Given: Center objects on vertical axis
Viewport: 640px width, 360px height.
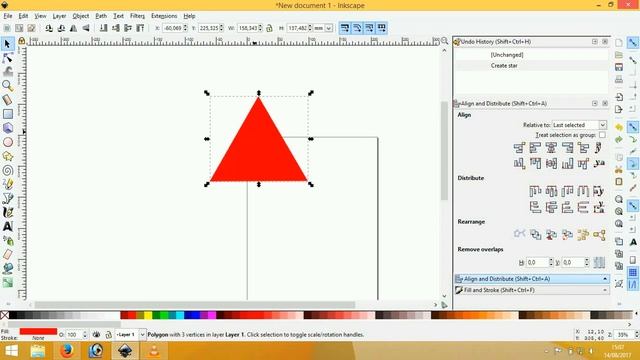Looking at the screenshot, I should pos(551,148).
